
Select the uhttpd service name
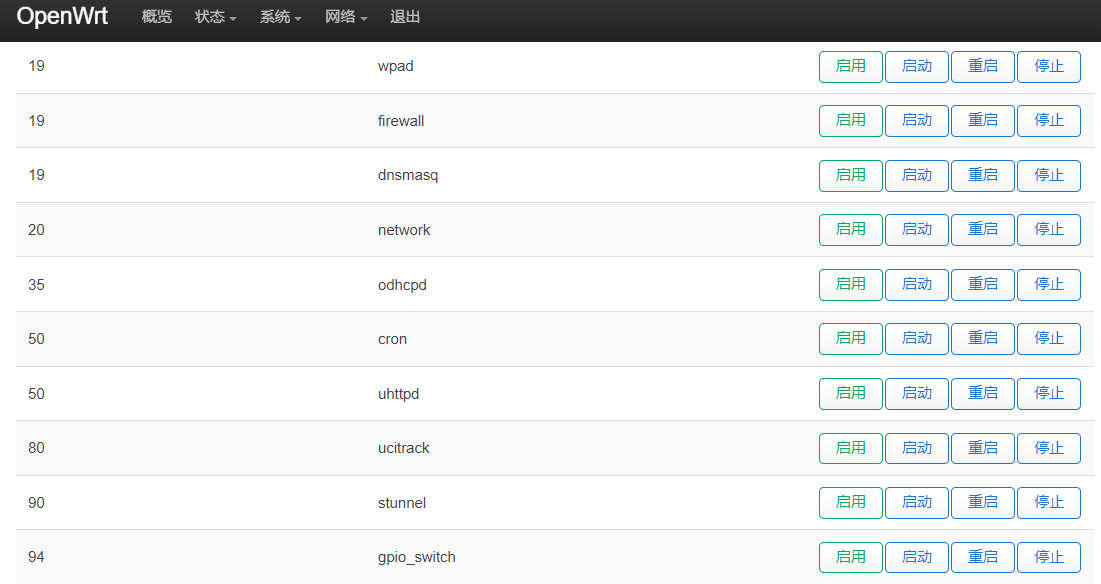(398, 394)
